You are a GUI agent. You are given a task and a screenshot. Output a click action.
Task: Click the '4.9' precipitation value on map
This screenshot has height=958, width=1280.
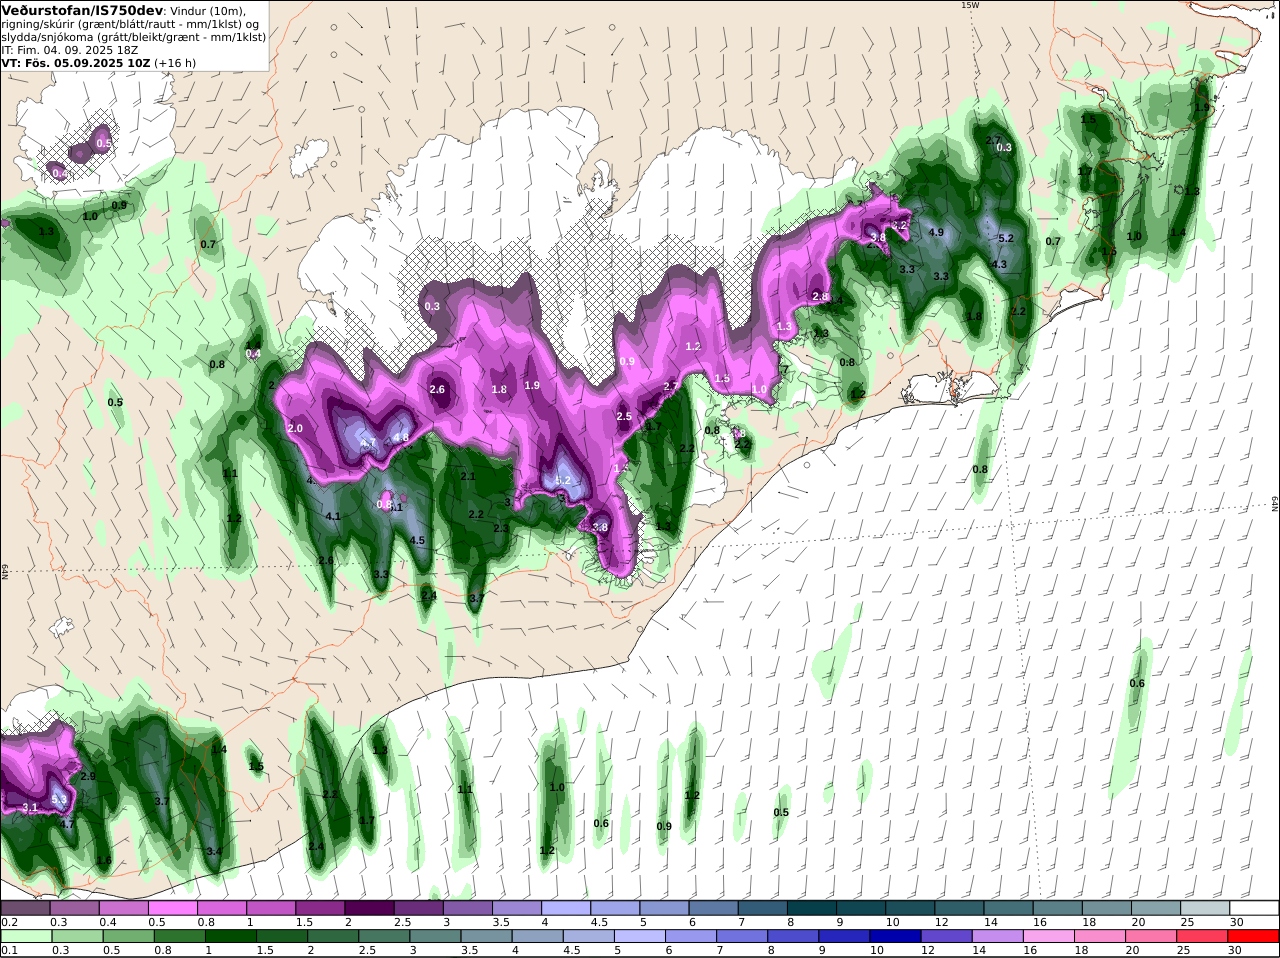click(936, 232)
